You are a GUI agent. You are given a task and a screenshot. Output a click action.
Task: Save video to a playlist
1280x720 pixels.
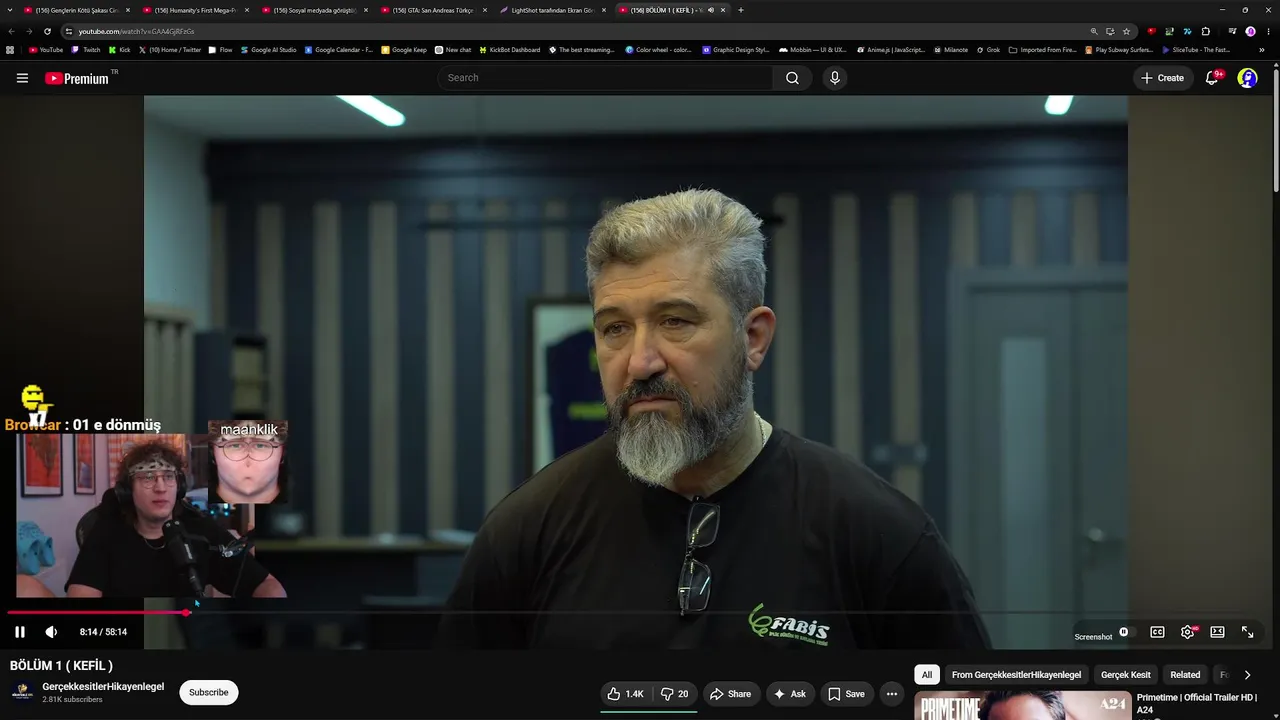(x=846, y=694)
